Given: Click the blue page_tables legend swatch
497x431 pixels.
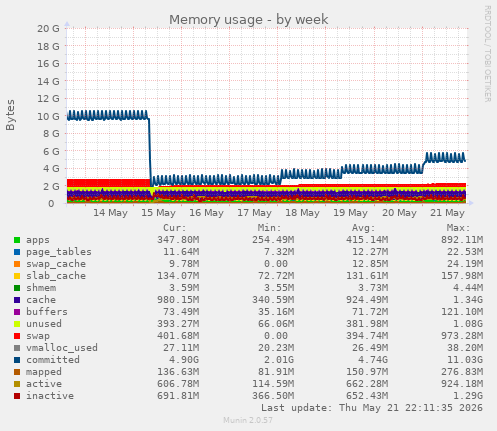Looking at the screenshot, I should point(17,252).
